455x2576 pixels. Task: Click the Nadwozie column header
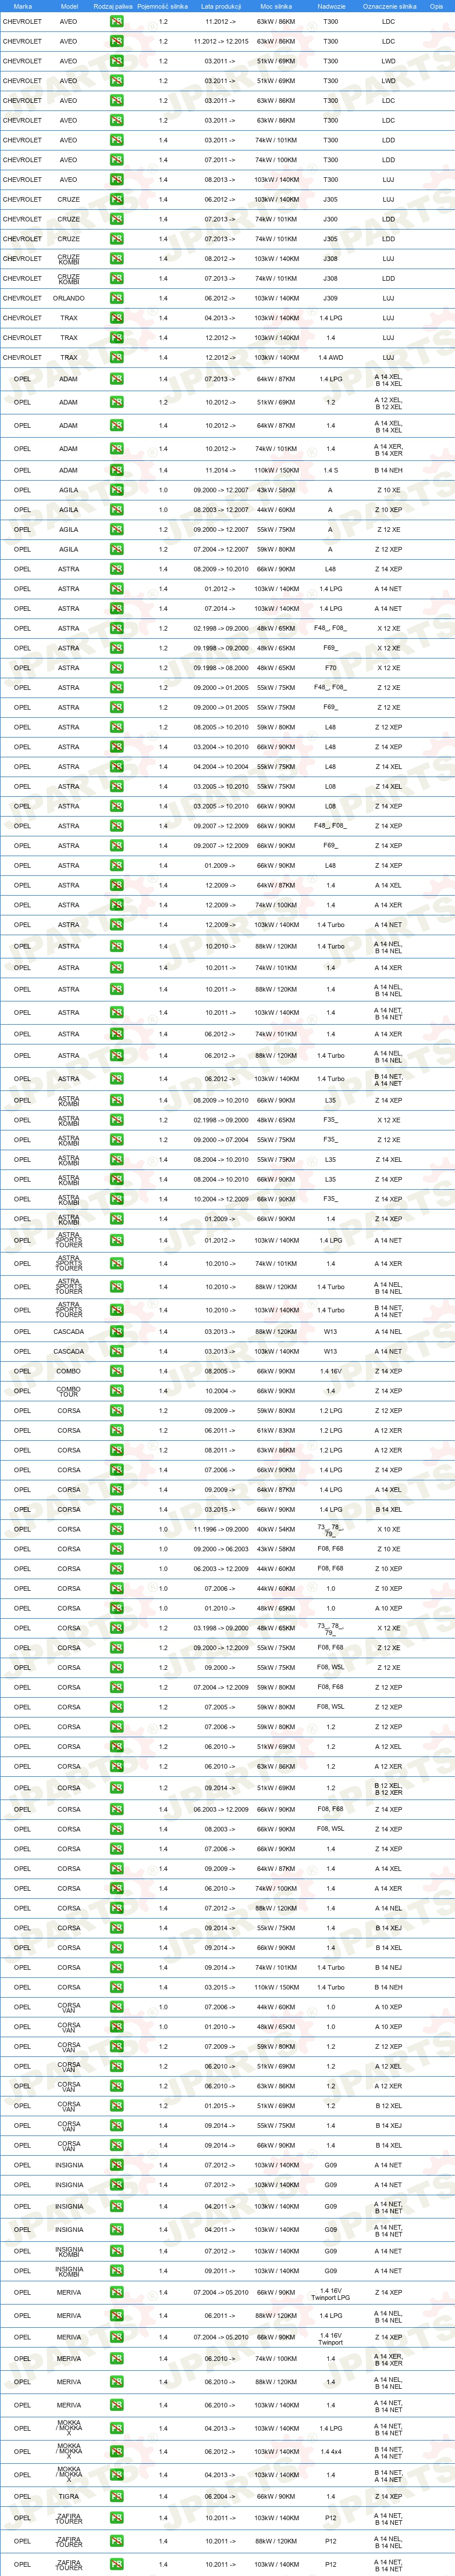[331, 6]
